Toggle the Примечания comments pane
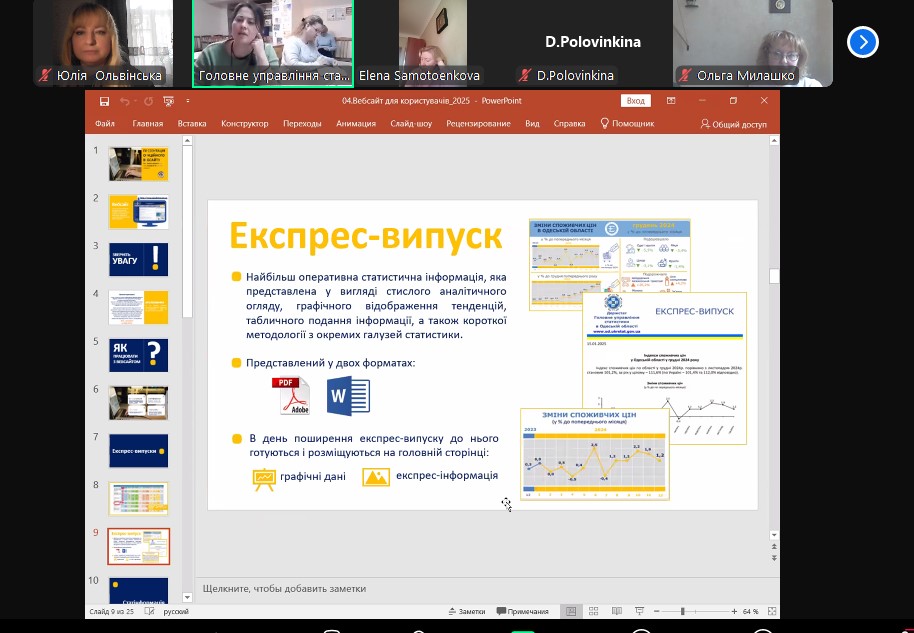Screen dimensions: 914x633 coord(522,611)
